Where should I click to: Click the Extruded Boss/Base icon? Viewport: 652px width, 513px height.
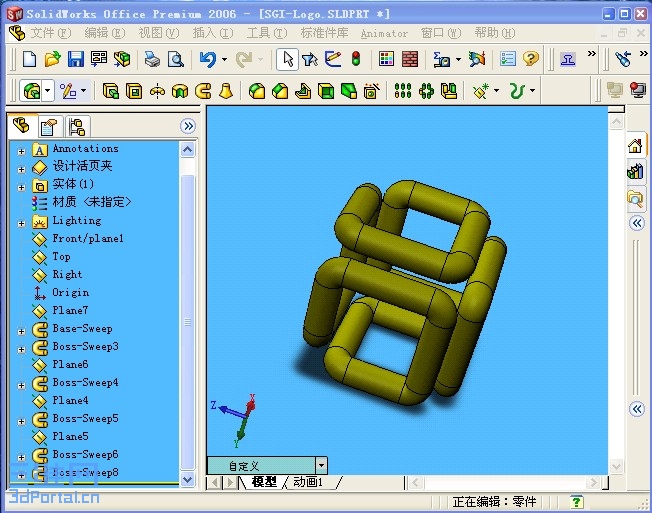tap(111, 91)
